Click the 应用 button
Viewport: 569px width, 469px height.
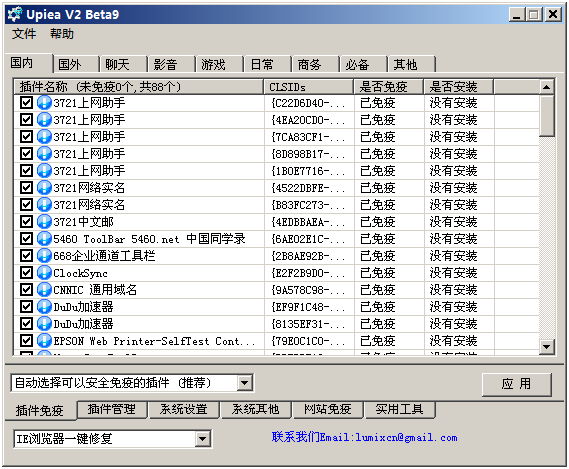click(516, 384)
